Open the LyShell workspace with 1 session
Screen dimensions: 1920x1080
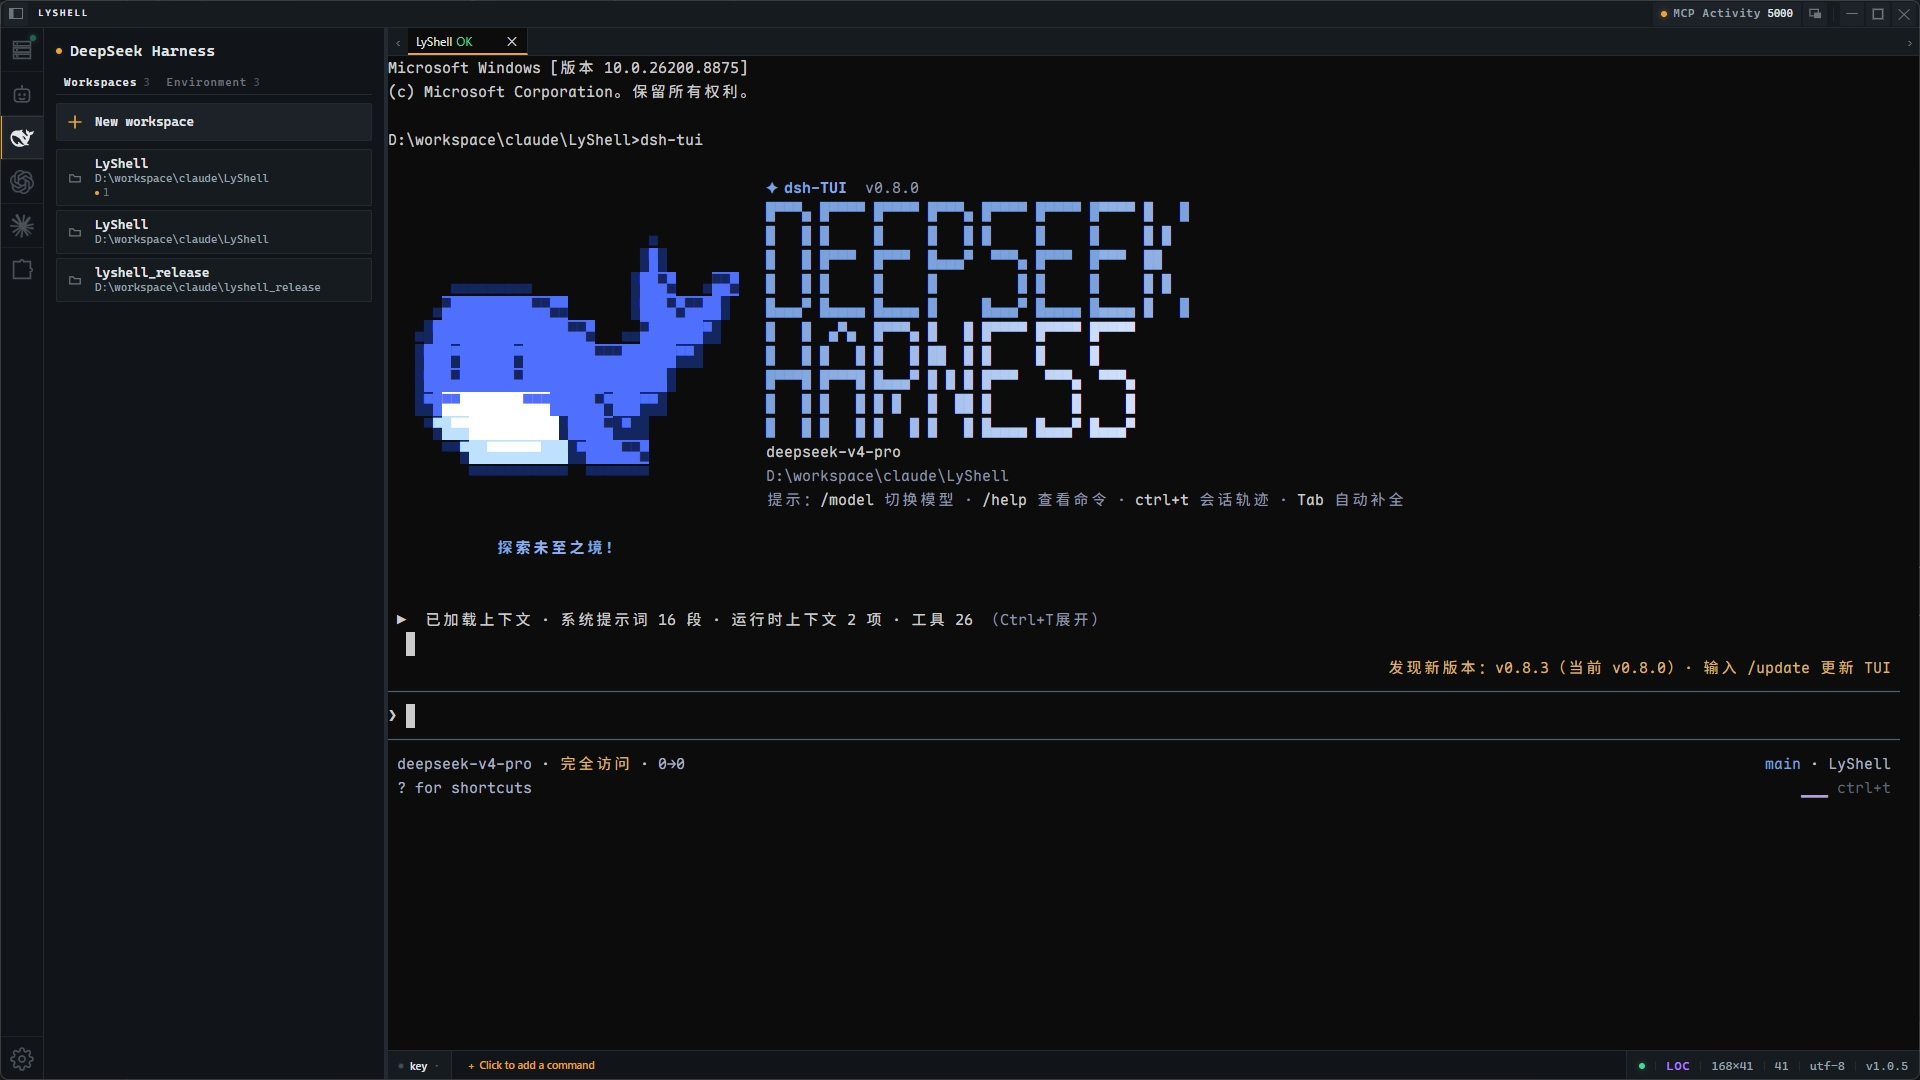tap(214, 178)
